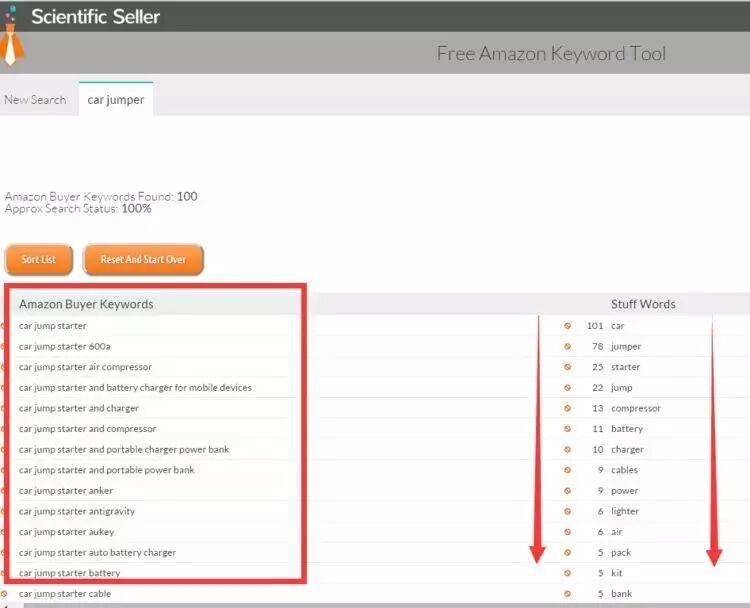Delete the 'starter' stuff word using its icon
Image resolution: width=750 pixels, height=608 pixels.
pos(567,367)
